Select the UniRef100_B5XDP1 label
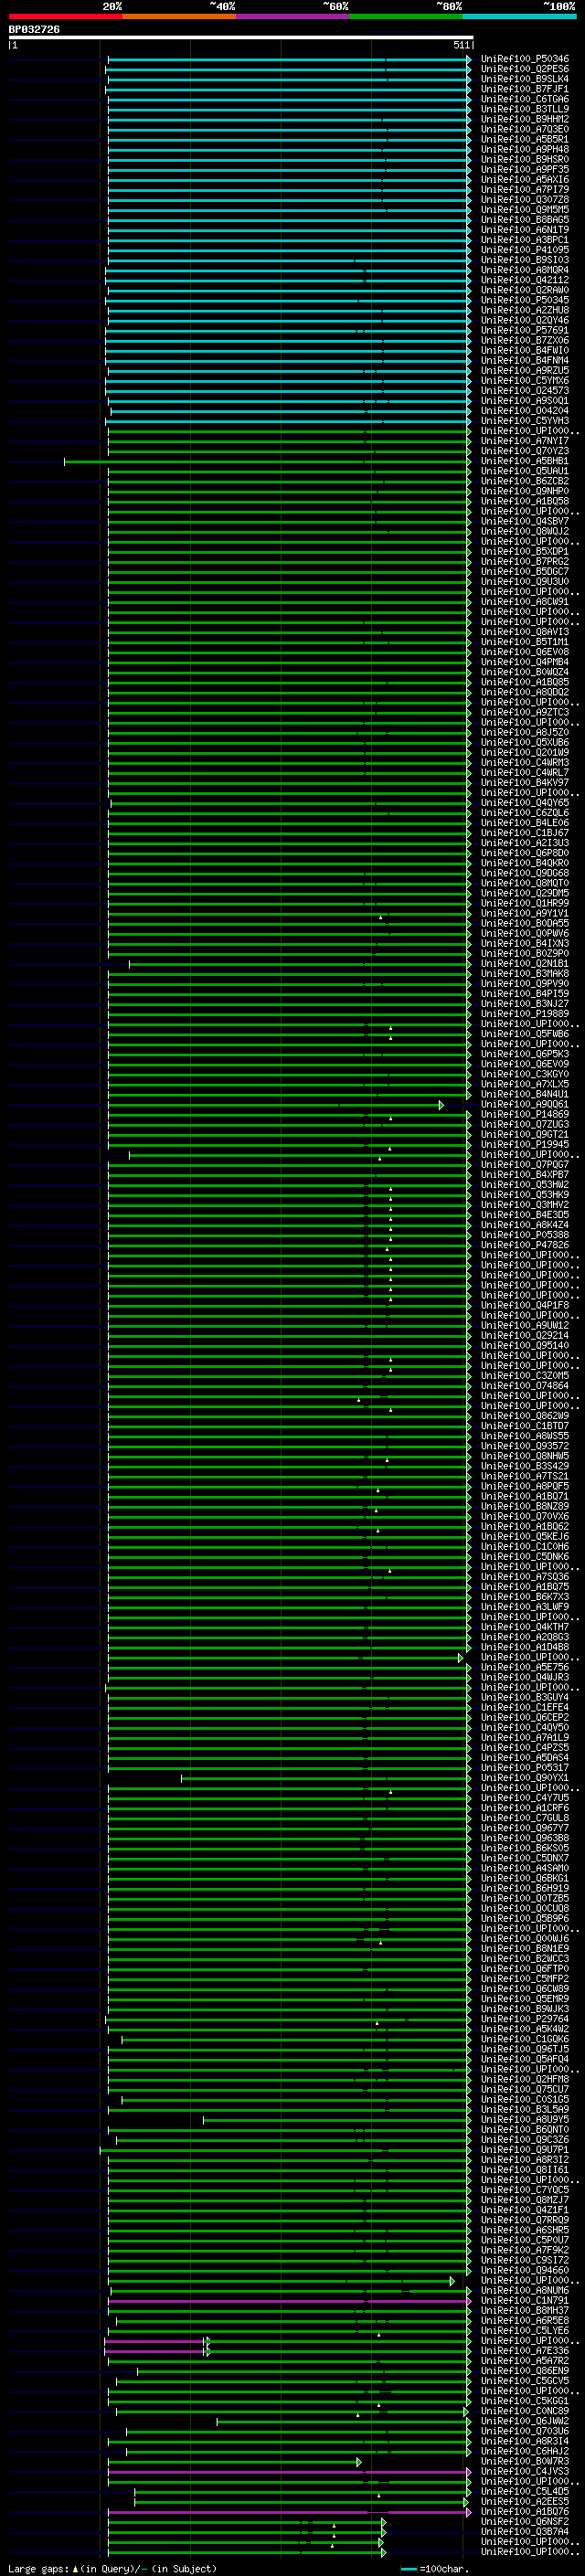 (525, 551)
